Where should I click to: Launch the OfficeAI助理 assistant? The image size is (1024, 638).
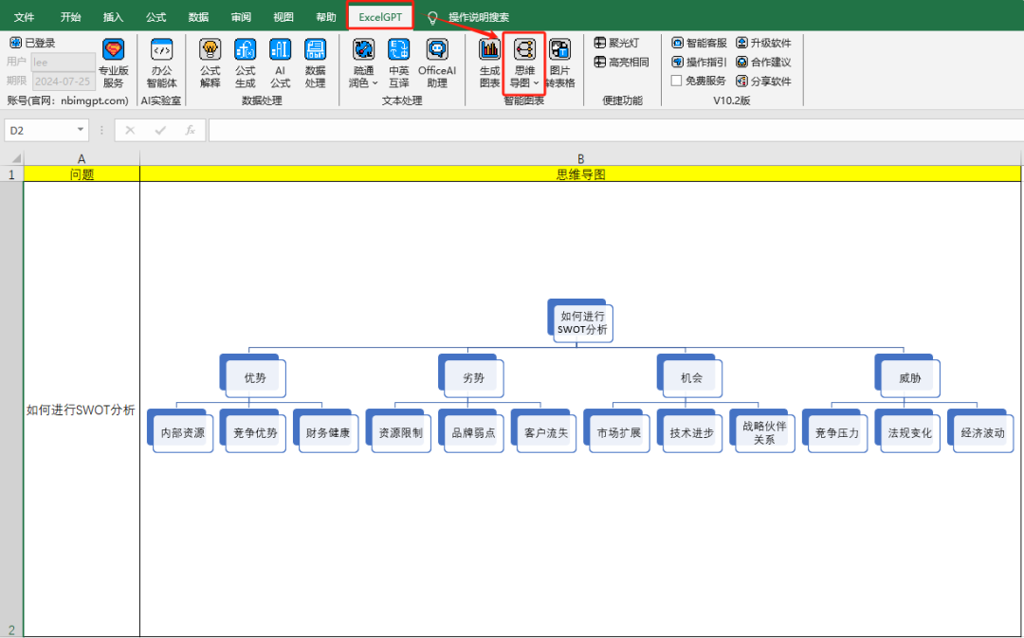pyautogui.click(x=437, y=63)
